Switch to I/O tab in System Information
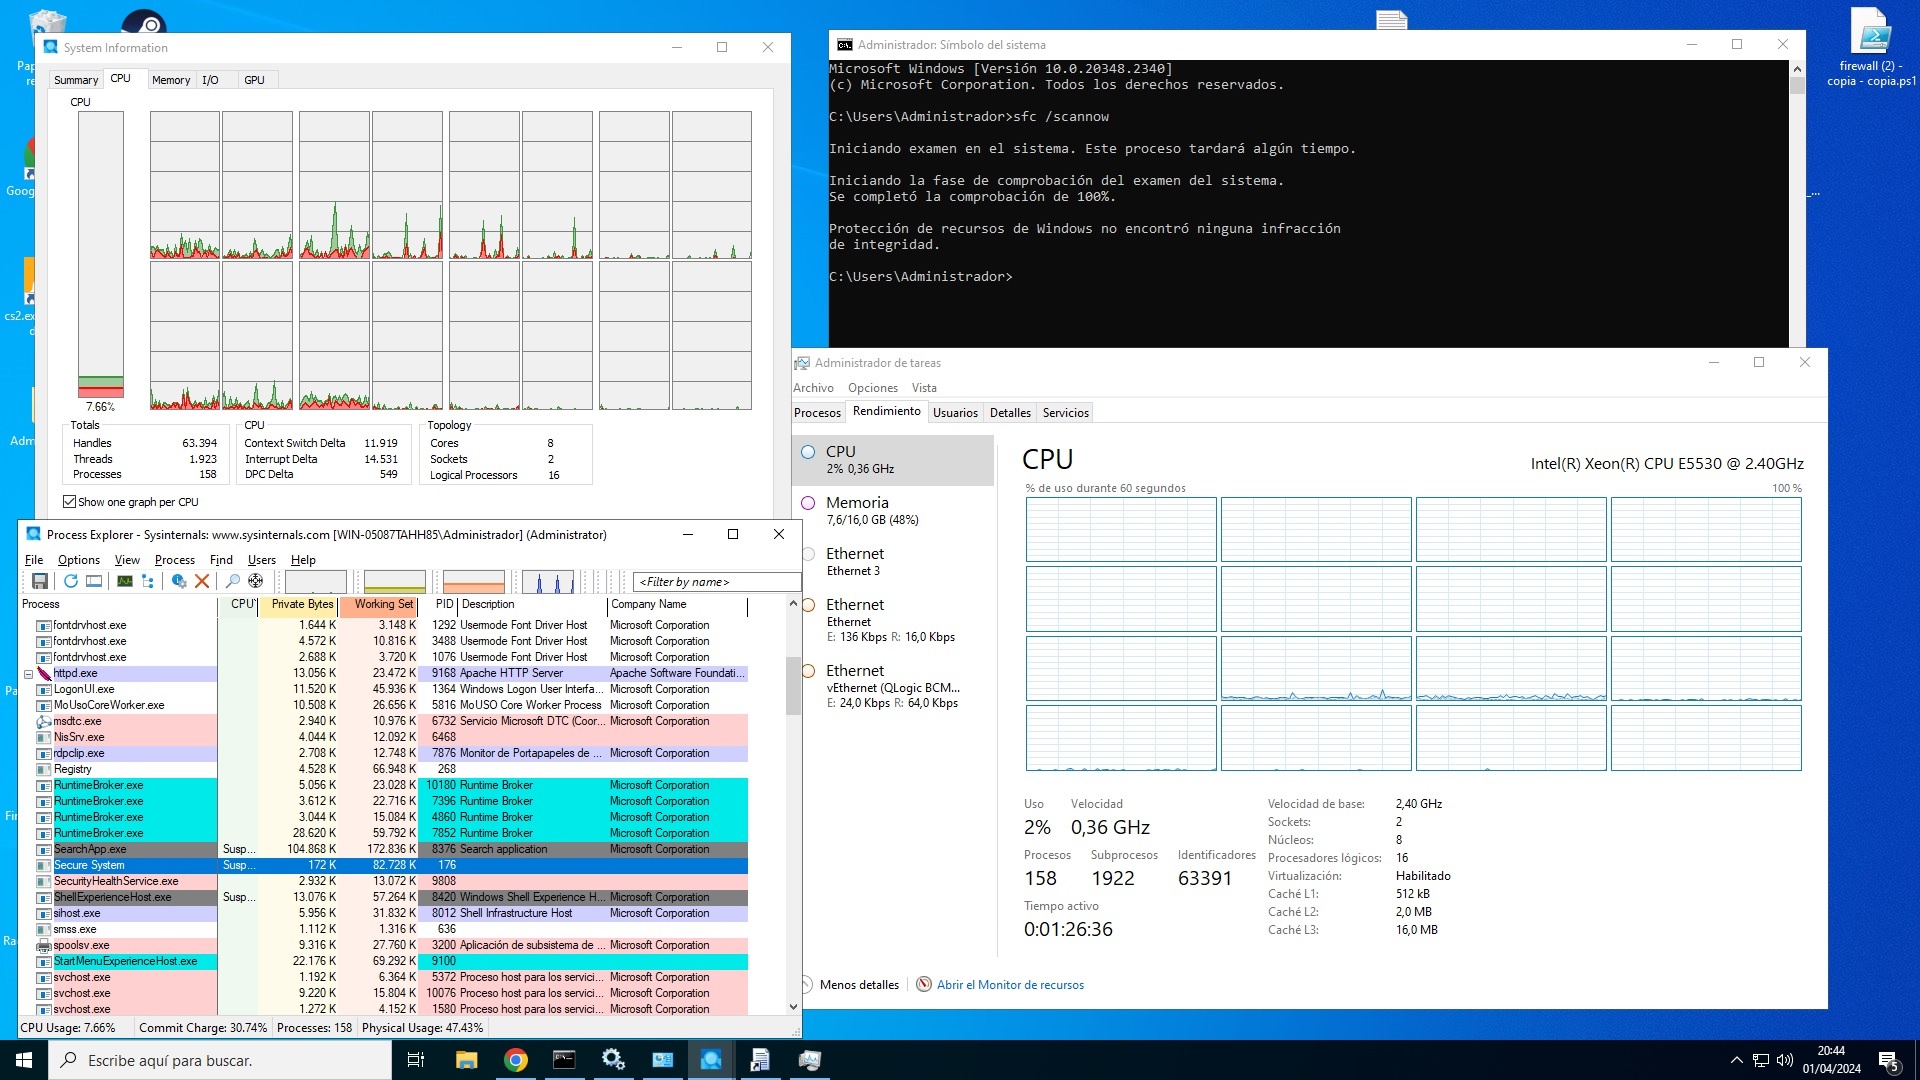This screenshot has width=1920, height=1080. tap(210, 80)
